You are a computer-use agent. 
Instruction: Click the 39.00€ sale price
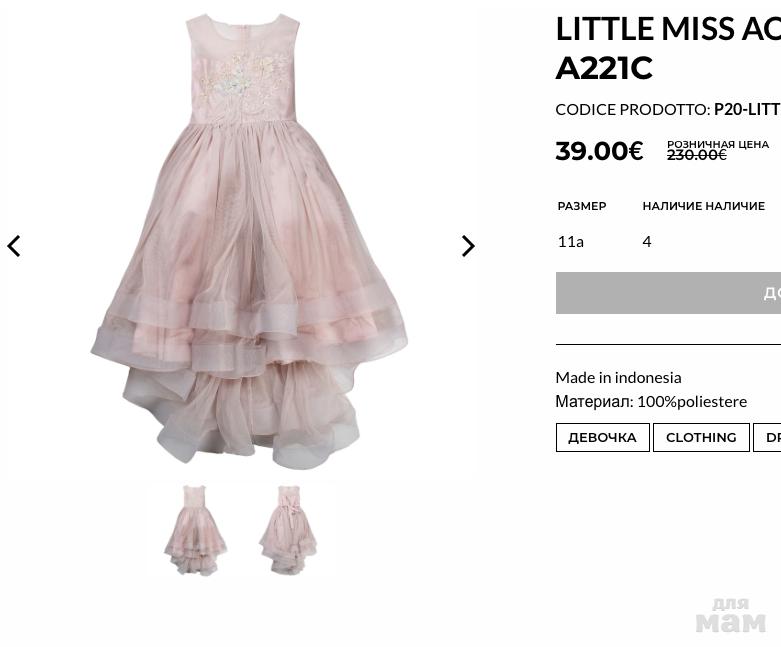point(599,151)
